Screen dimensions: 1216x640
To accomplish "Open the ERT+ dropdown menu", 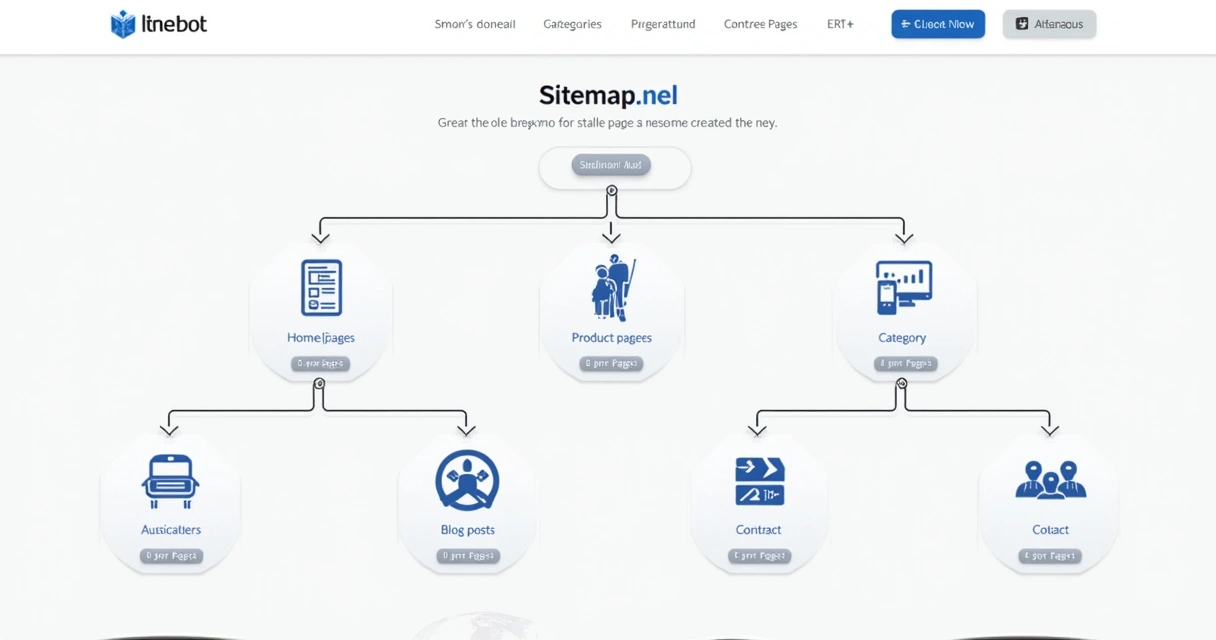I will click(839, 24).
